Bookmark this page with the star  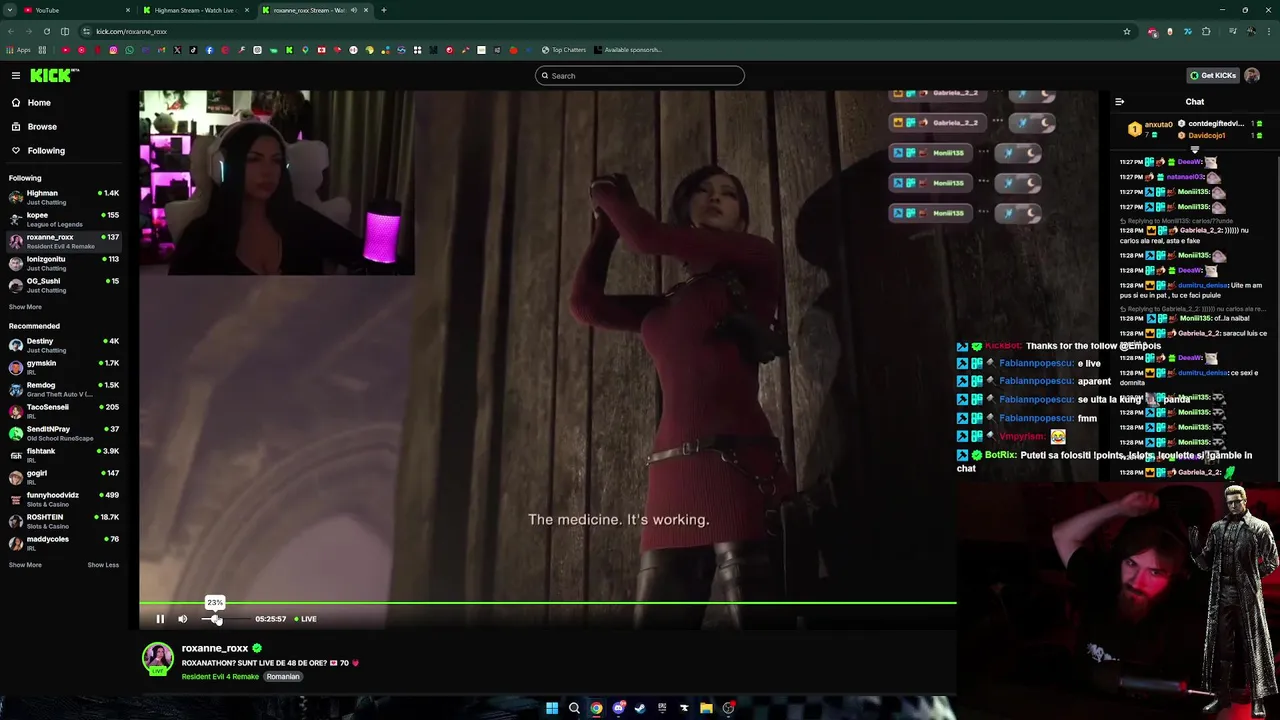pos(1126,31)
